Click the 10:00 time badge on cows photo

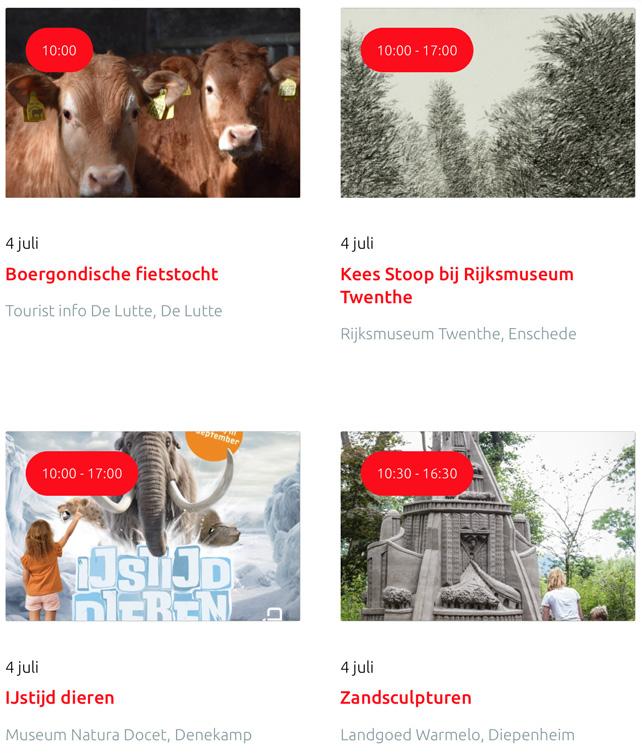pyautogui.click(x=59, y=50)
